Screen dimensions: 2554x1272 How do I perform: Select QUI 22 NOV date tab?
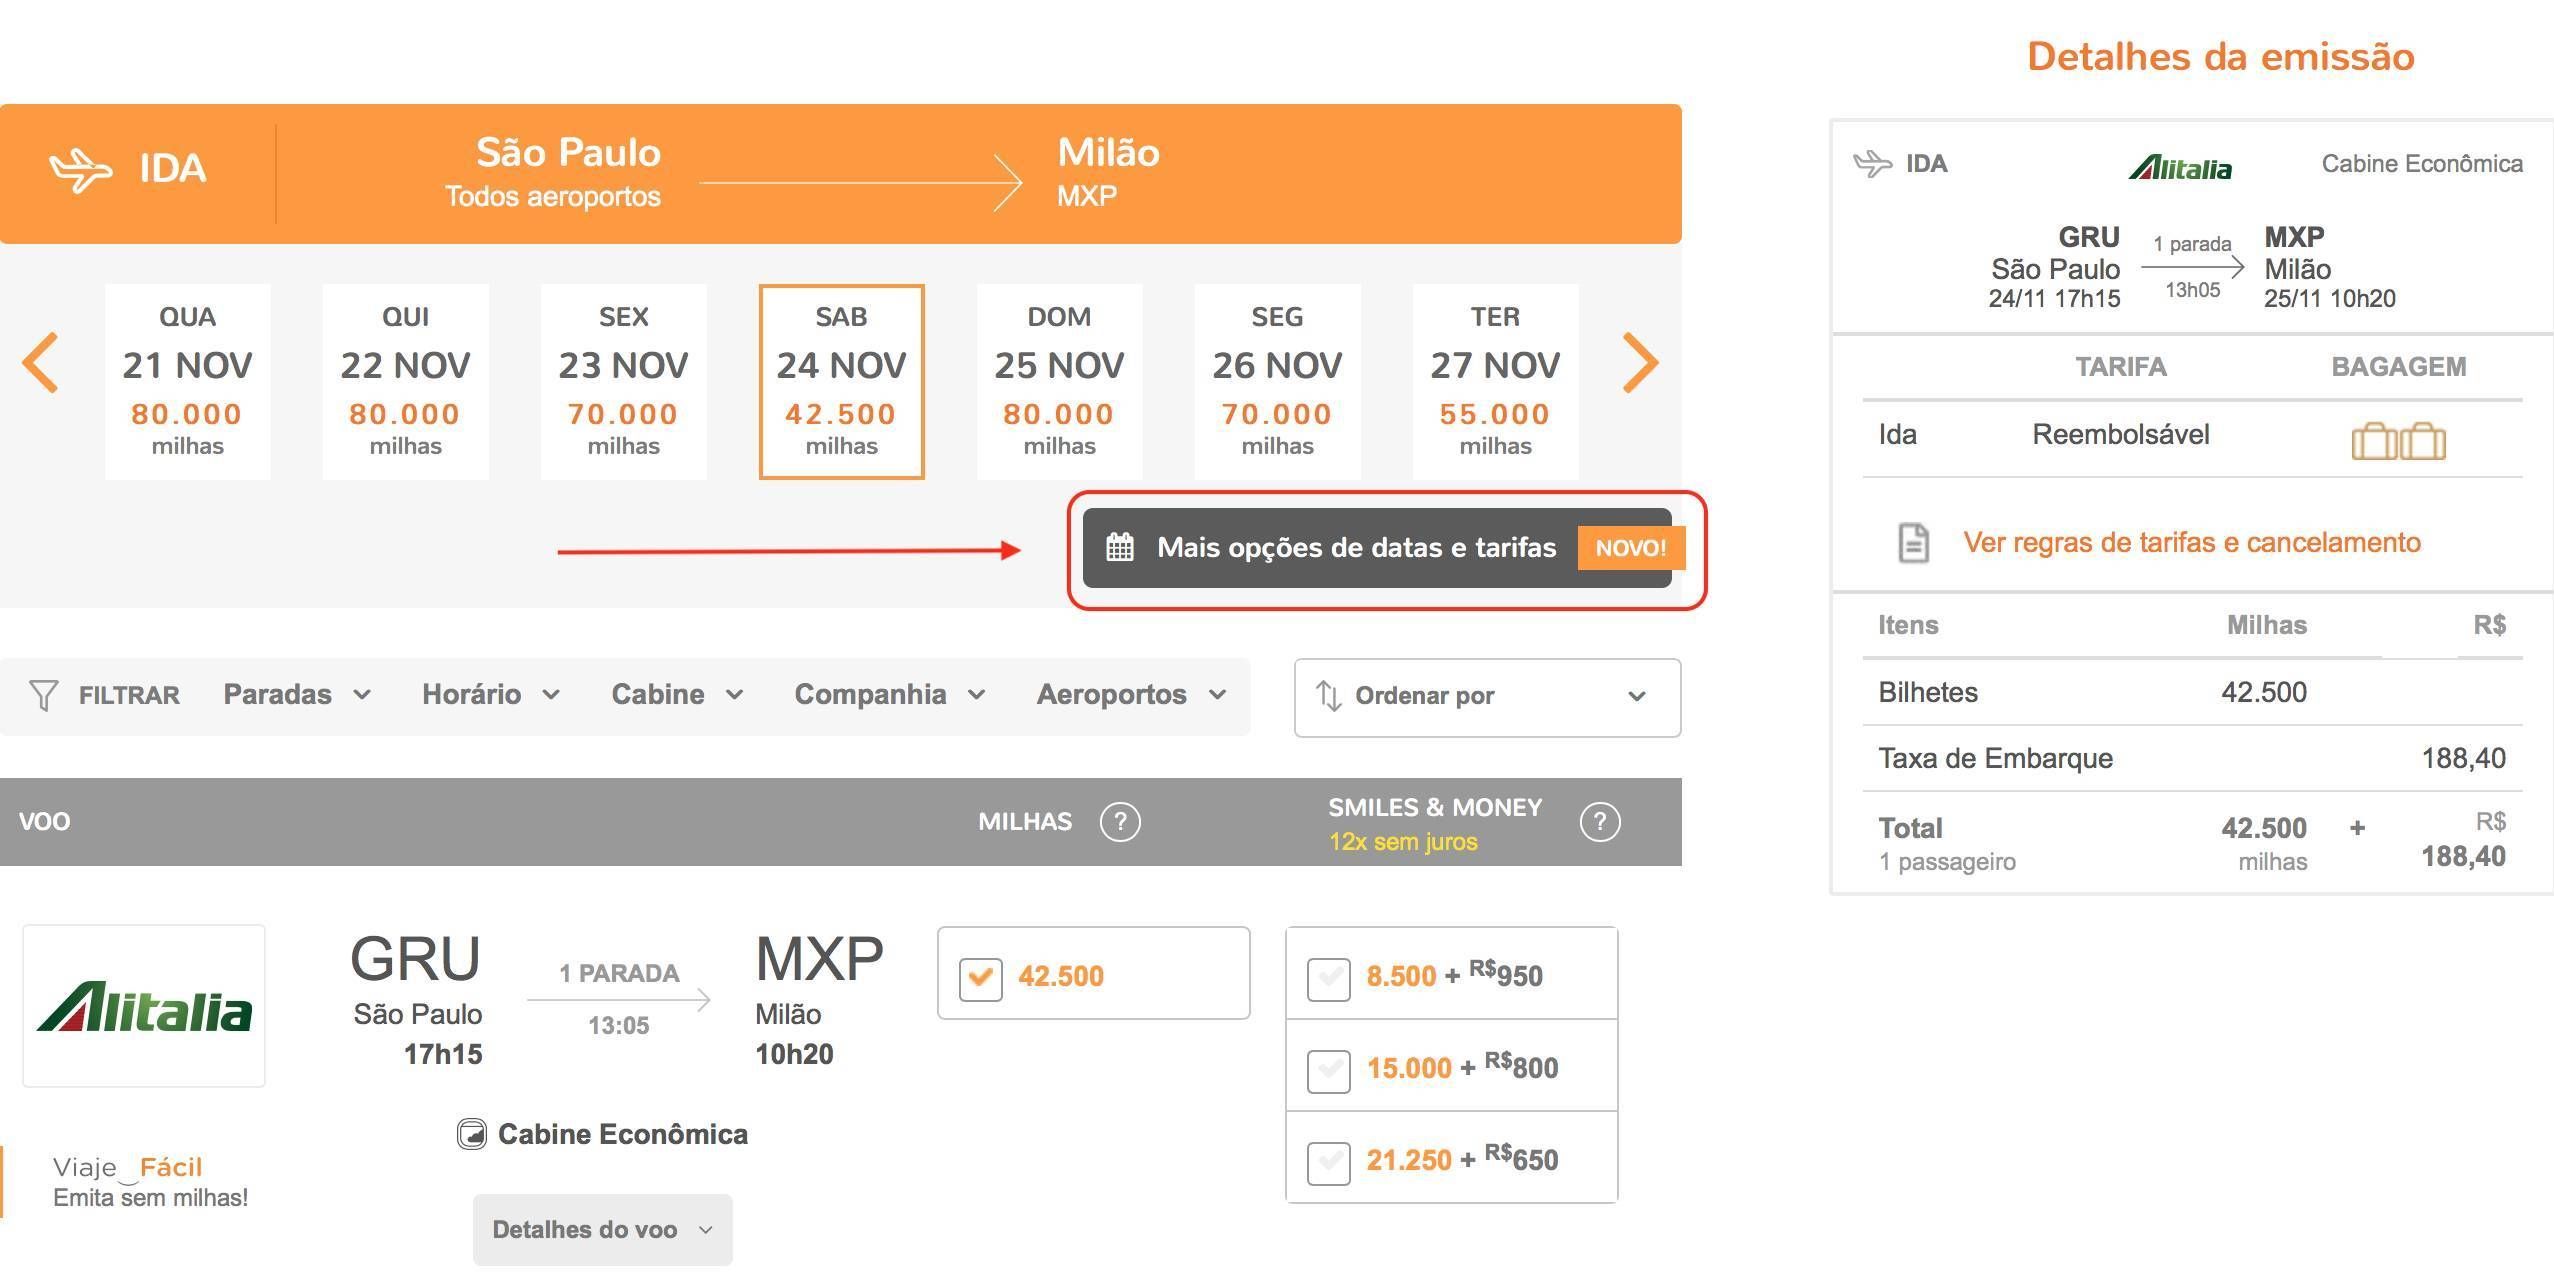[405, 381]
